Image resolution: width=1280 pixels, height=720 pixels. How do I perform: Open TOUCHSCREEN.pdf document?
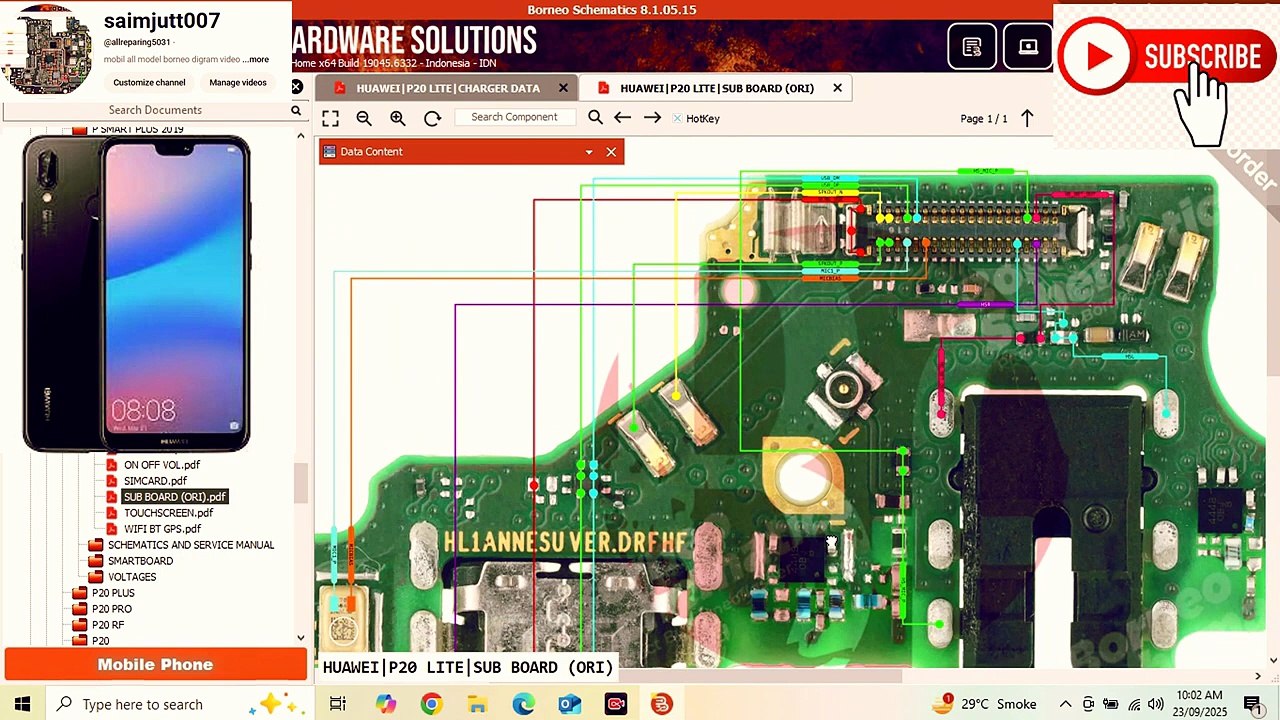(168, 513)
